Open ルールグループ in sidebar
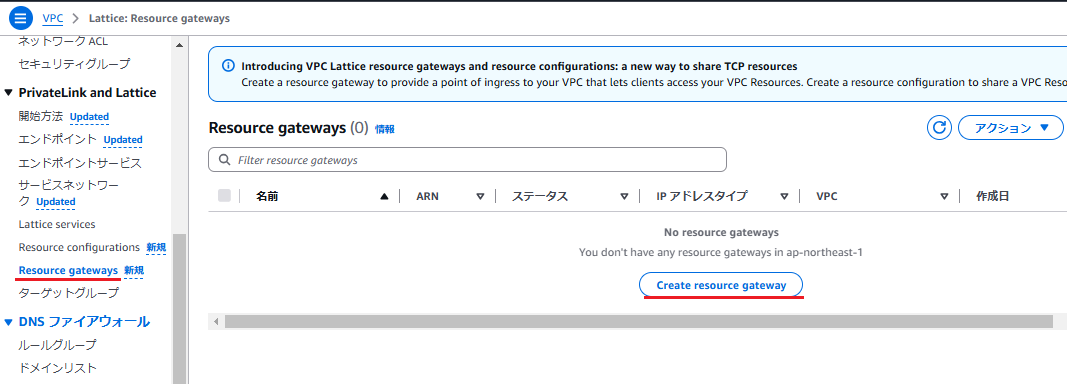This screenshot has width=1067, height=384. point(57,345)
